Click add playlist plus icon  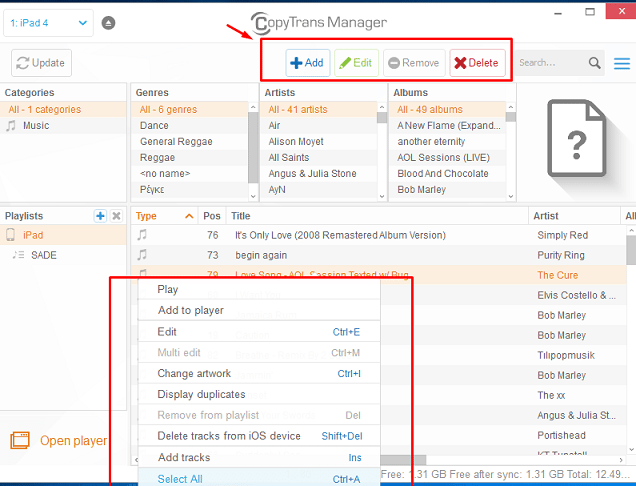pos(100,216)
